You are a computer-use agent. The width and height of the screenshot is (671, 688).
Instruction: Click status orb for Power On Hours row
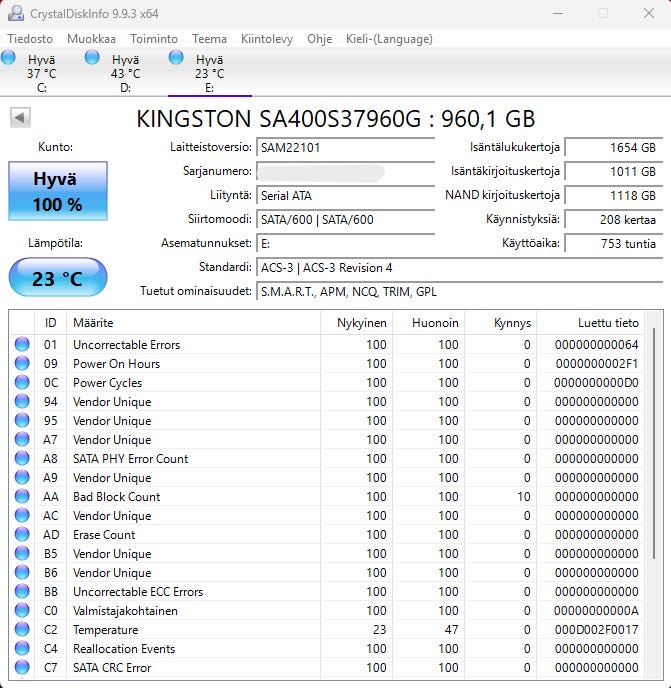(x=22, y=363)
